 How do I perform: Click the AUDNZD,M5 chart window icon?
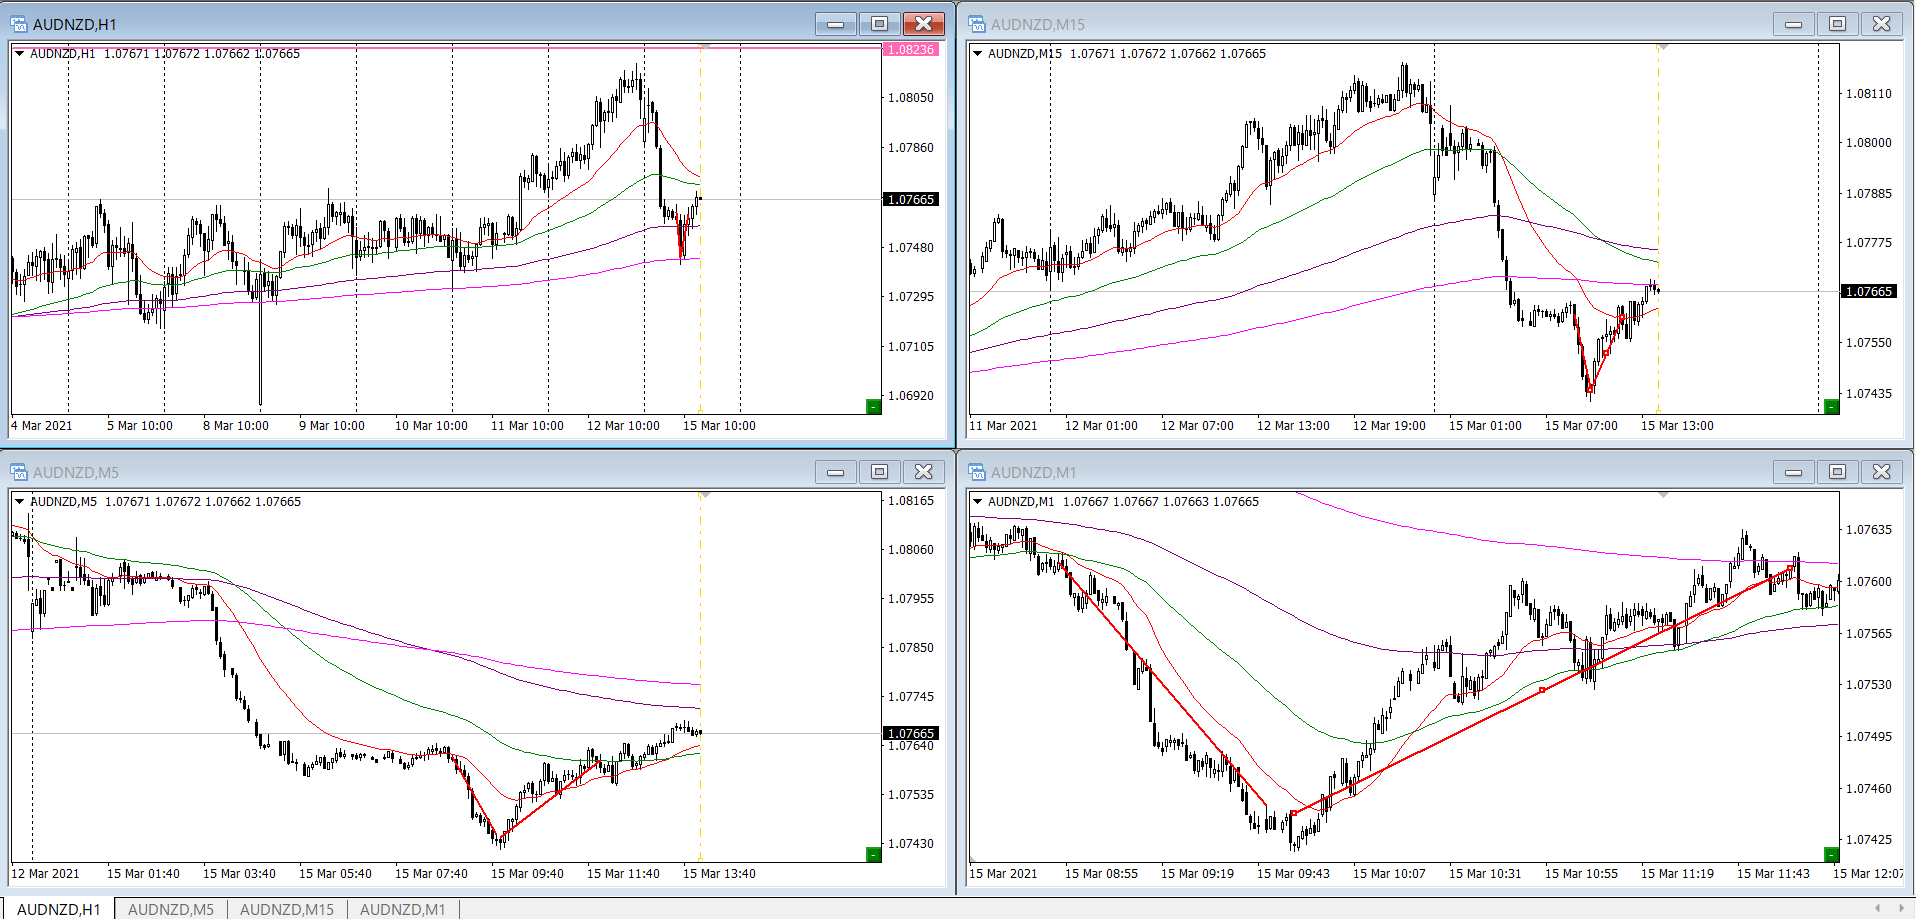coord(18,472)
